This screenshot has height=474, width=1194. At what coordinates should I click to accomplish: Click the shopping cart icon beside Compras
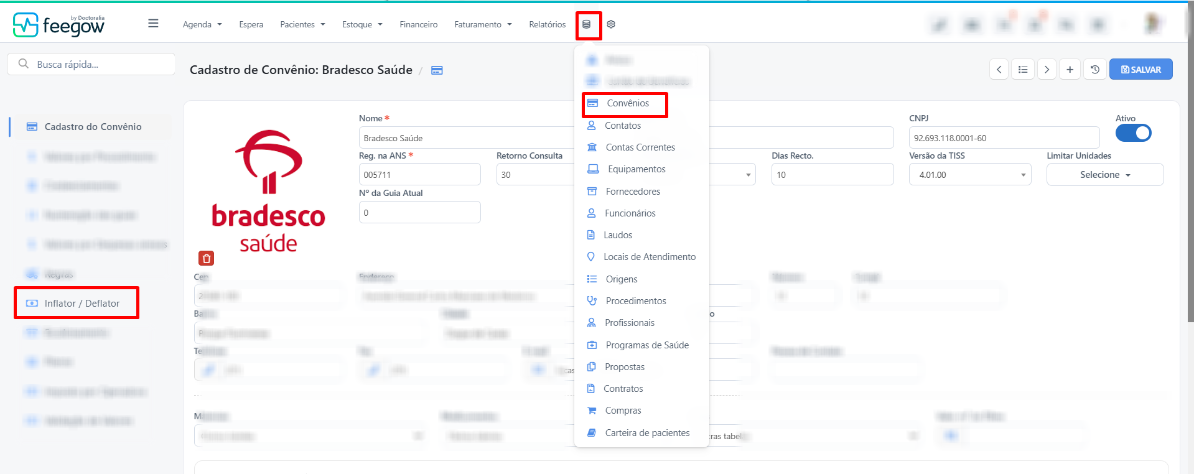(x=591, y=411)
